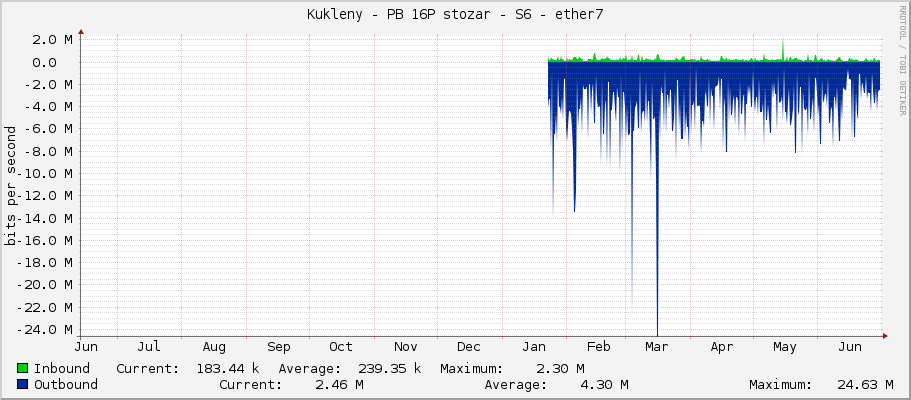Screen dimensions: 911x400
Task: Click the Inbound maximum value '2.30 M'
Action: click(560, 368)
